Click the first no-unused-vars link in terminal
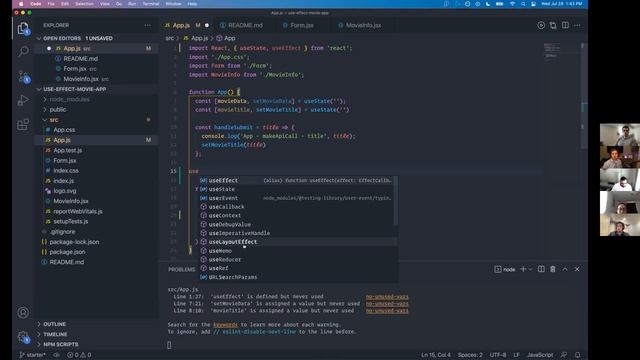 [x=387, y=297]
